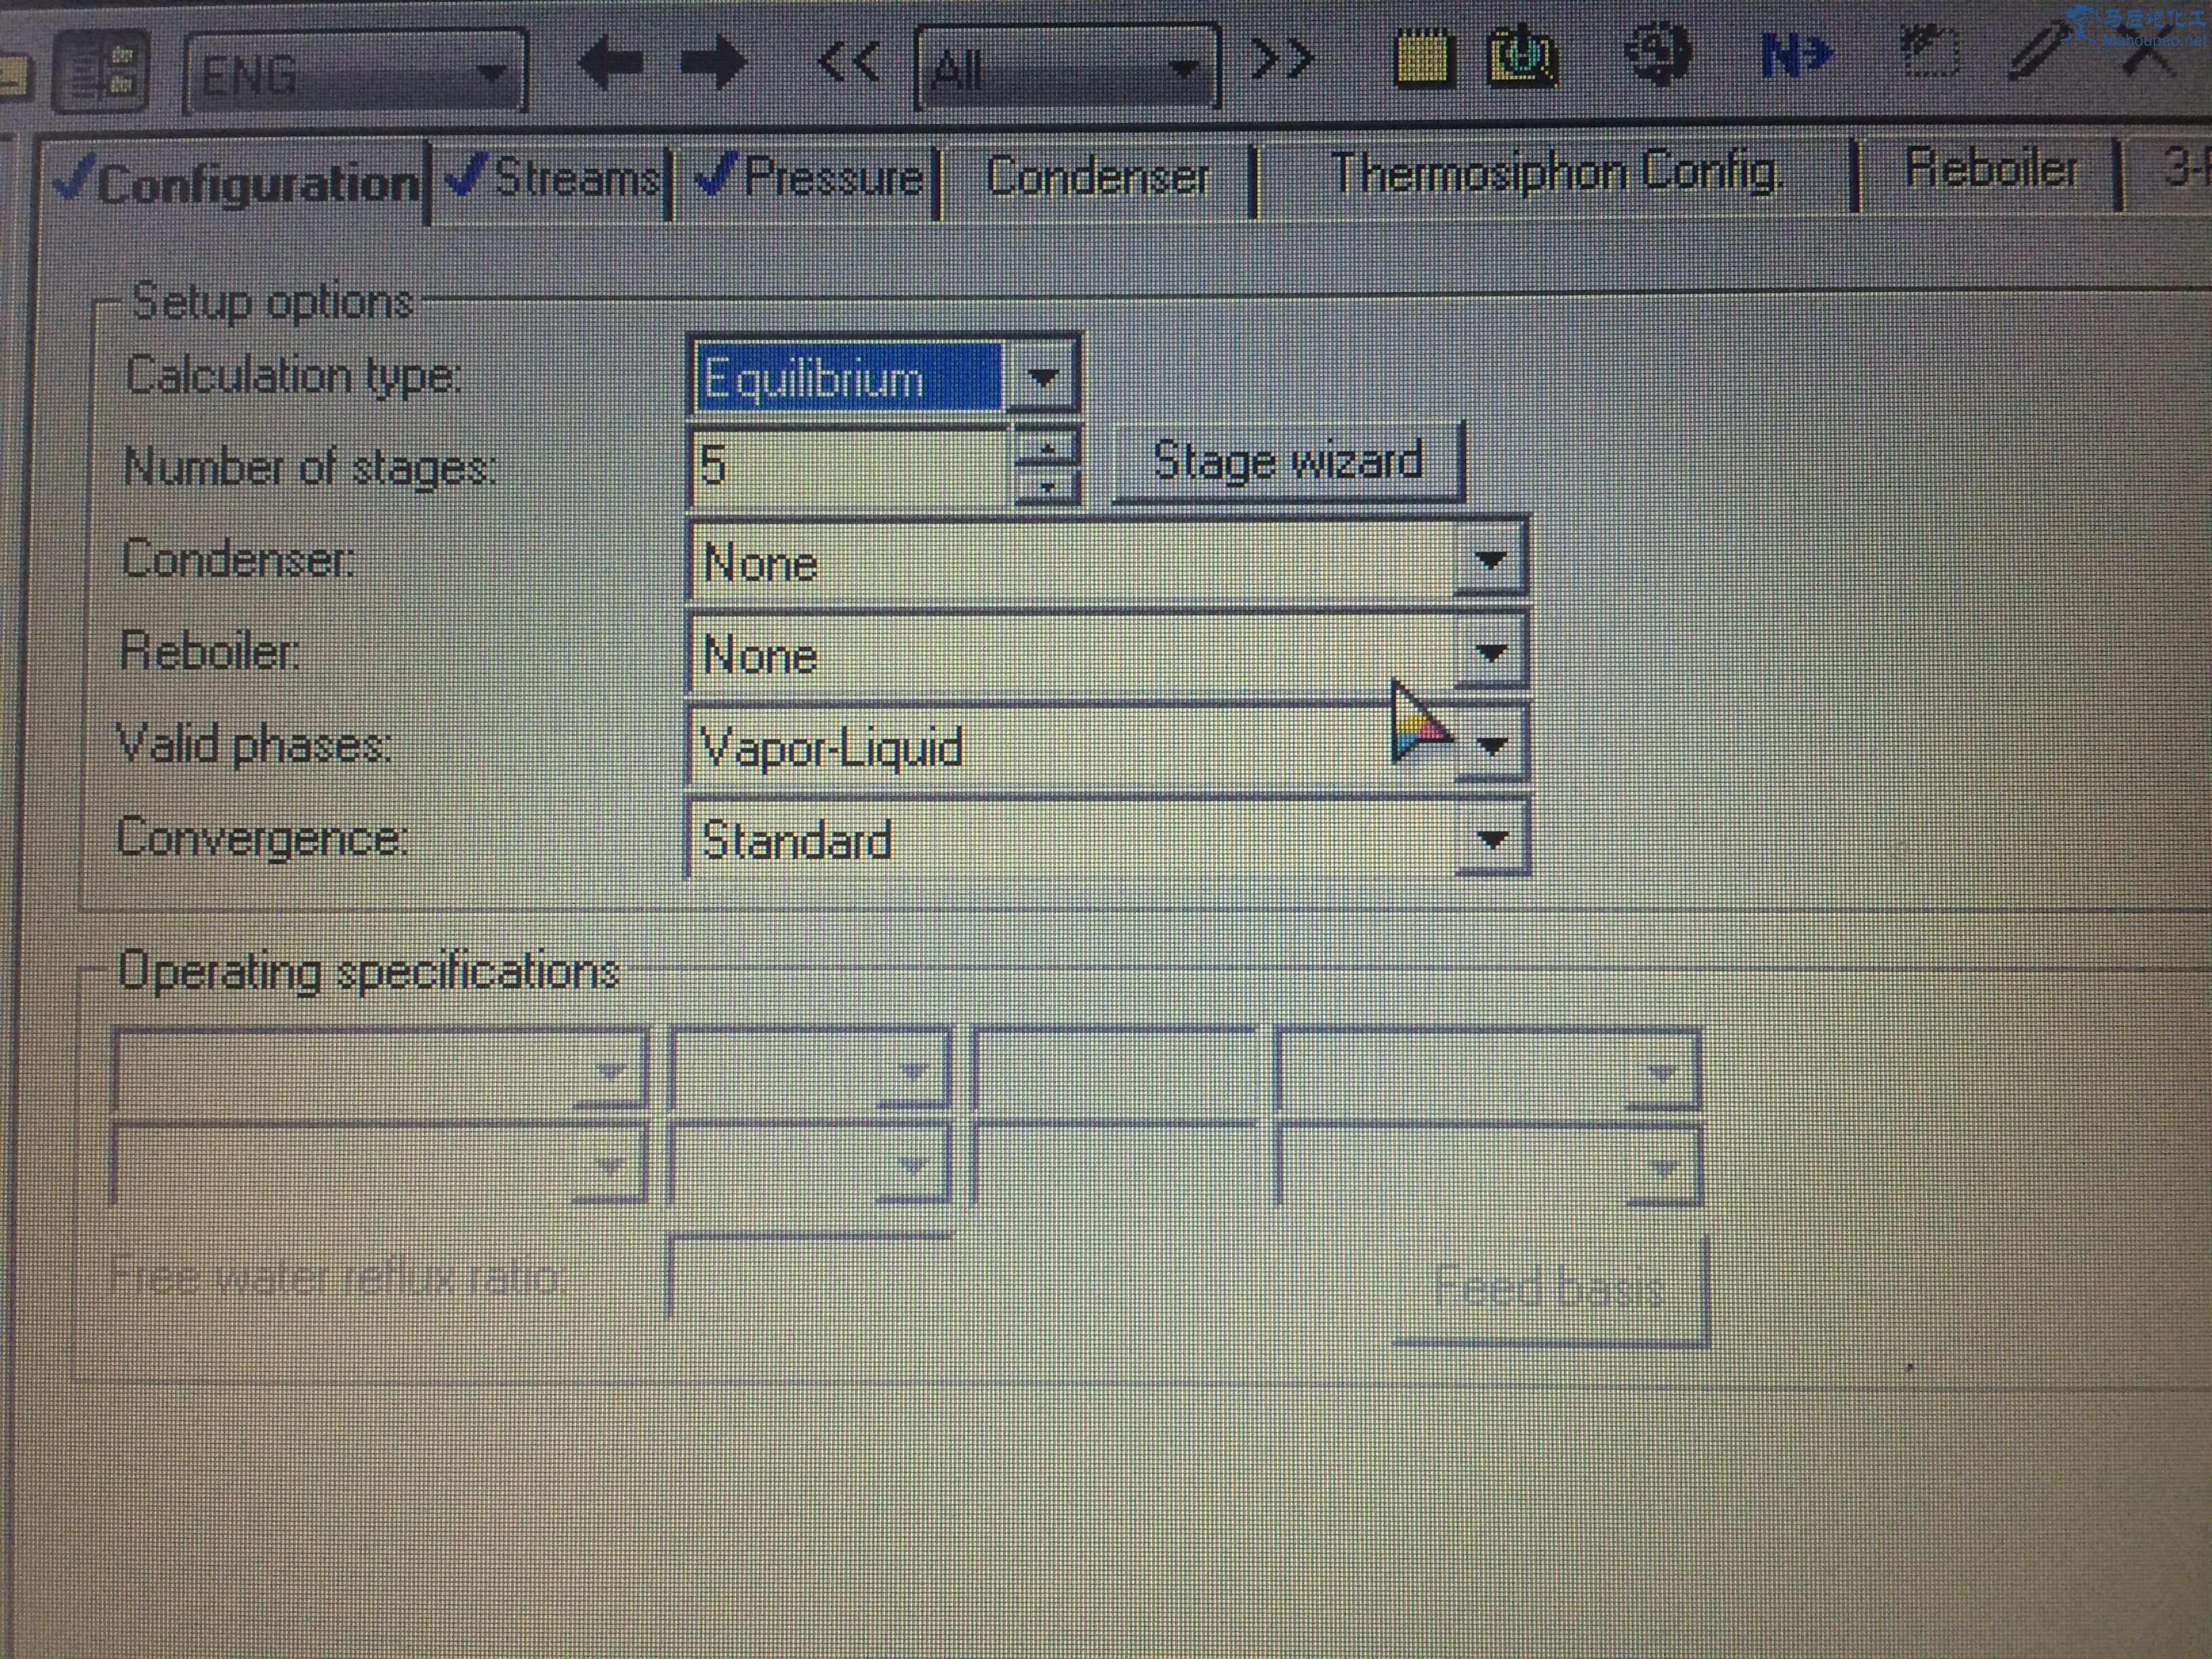This screenshot has width=2212, height=1659.
Task: Click the greyed Feed basis button
Action: tap(1549, 1288)
